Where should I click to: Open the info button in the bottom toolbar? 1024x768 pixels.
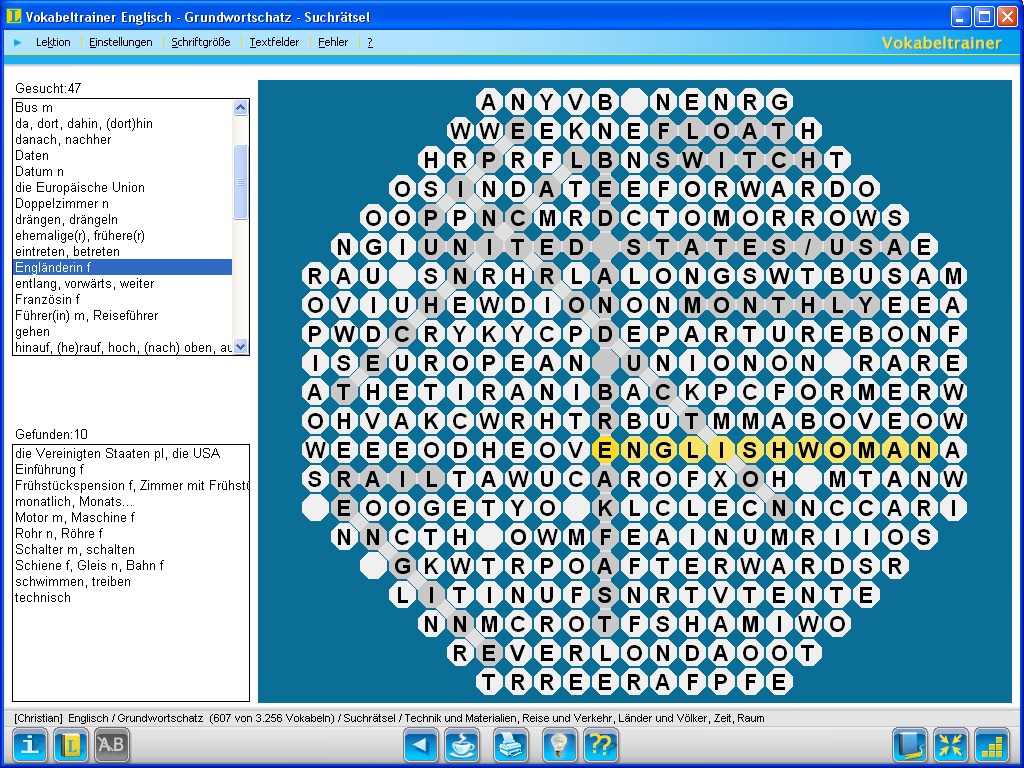(x=30, y=744)
